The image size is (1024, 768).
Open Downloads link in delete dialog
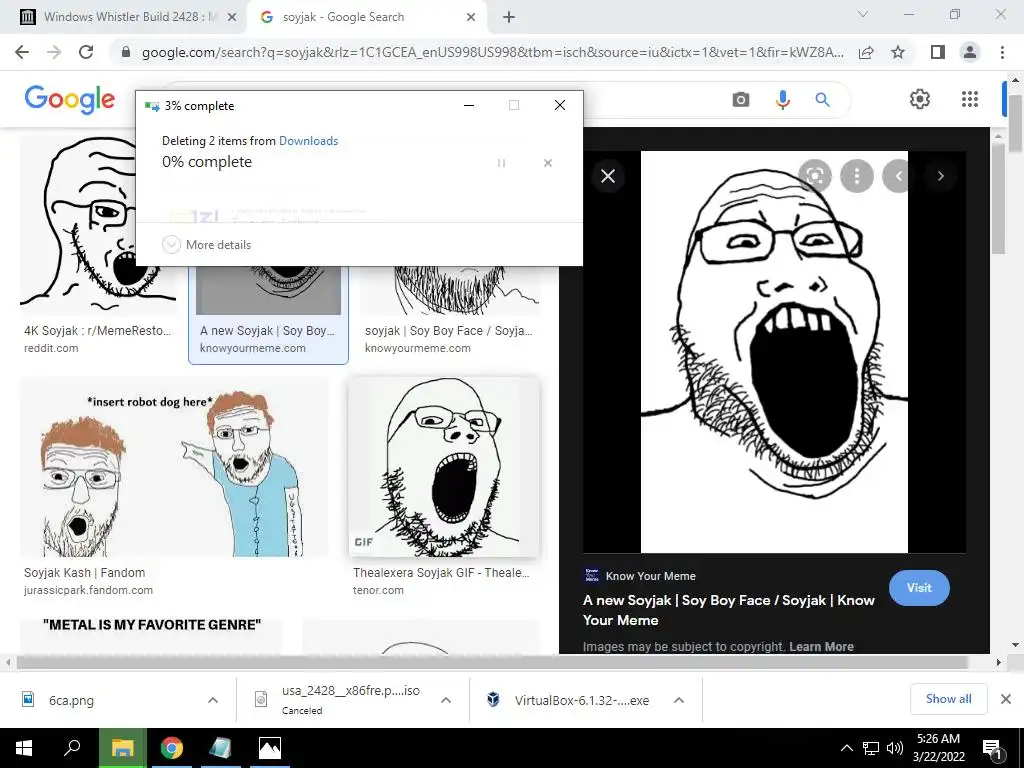(x=308, y=141)
